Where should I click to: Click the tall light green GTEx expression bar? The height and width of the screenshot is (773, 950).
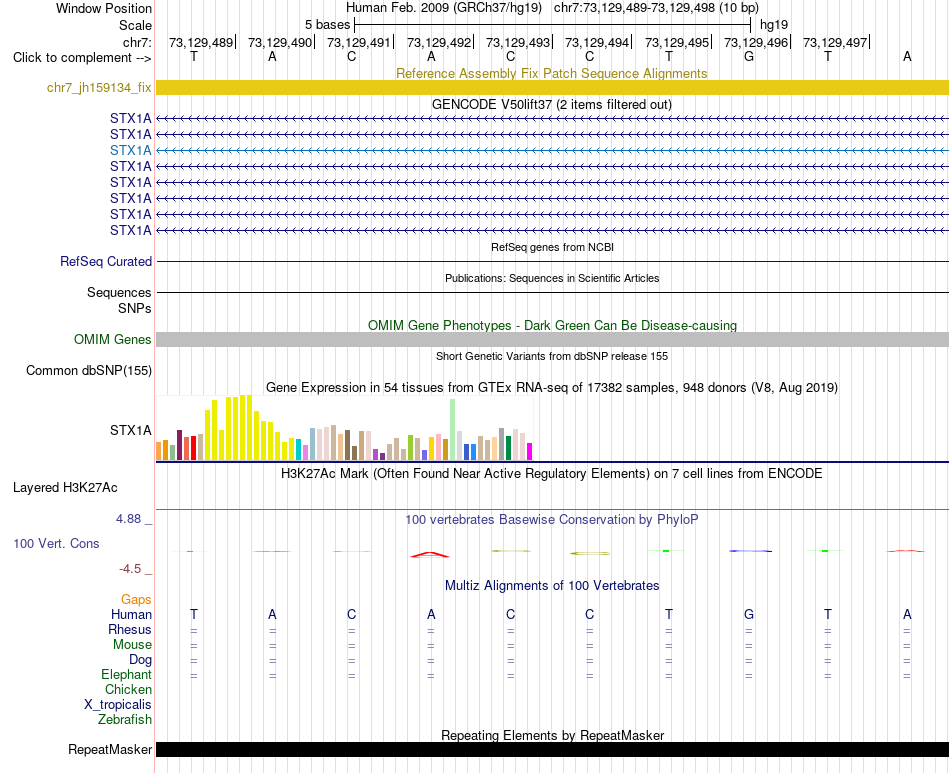(453, 430)
